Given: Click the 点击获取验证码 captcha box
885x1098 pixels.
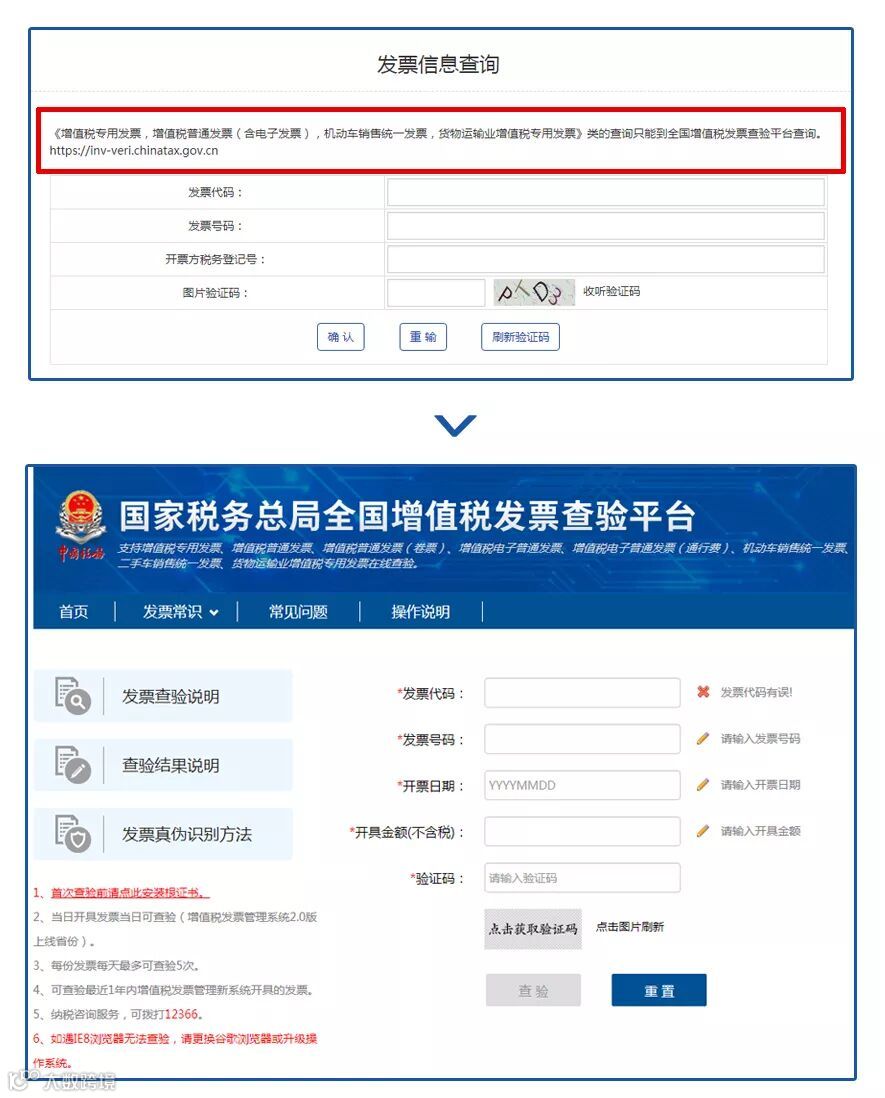Looking at the screenshot, I should (533, 929).
